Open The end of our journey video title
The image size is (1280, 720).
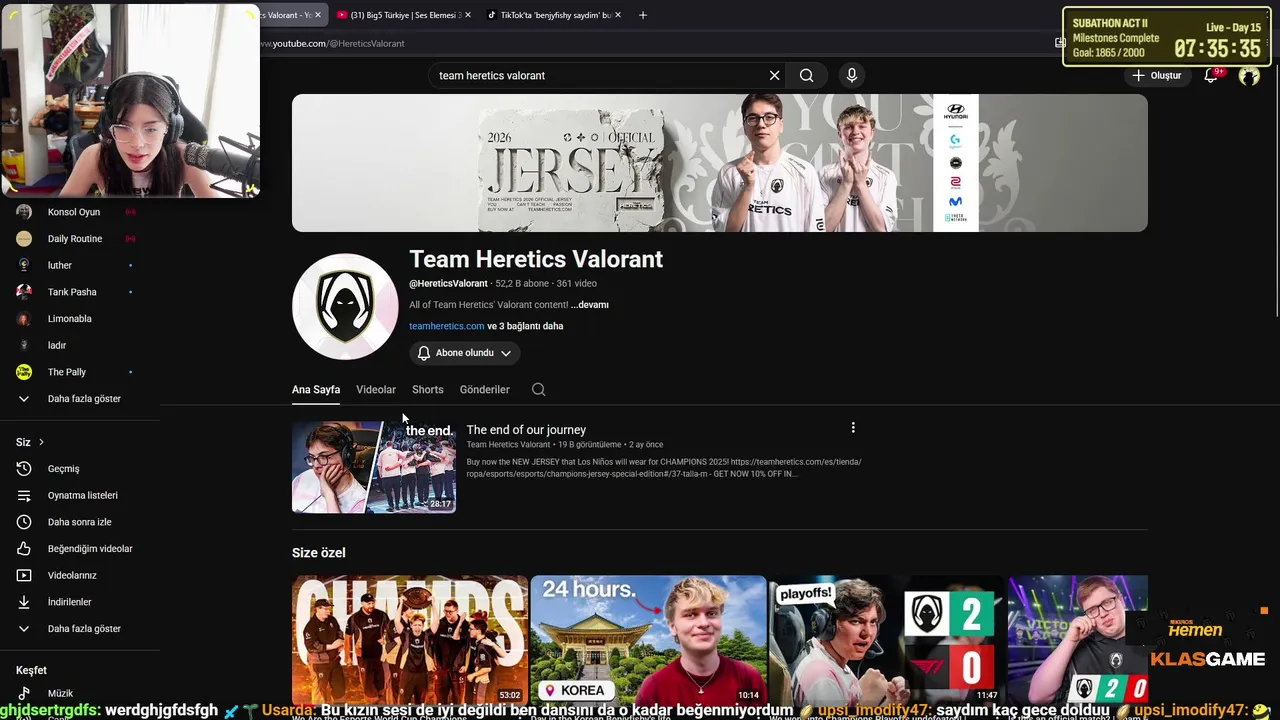526,430
